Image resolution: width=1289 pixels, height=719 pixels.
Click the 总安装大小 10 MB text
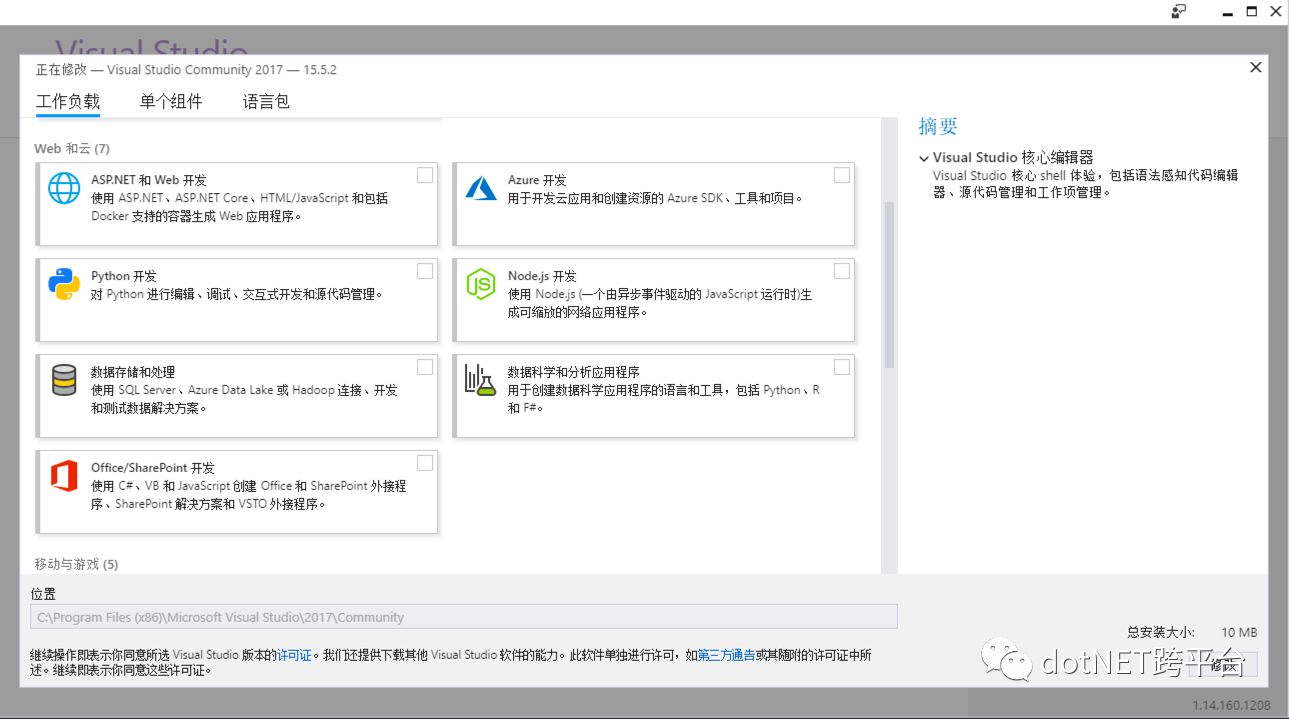point(1192,632)
